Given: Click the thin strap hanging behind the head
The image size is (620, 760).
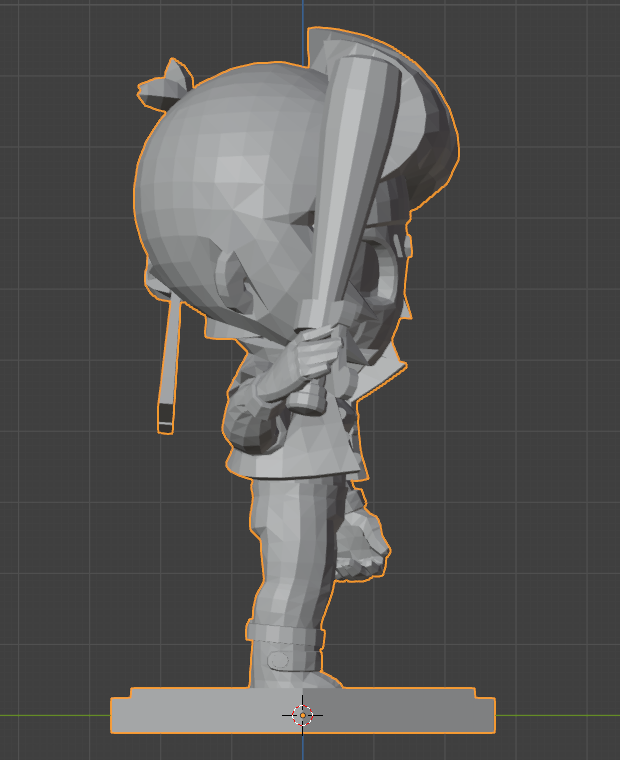Looking at the screenshot, I should click(168, 364).
